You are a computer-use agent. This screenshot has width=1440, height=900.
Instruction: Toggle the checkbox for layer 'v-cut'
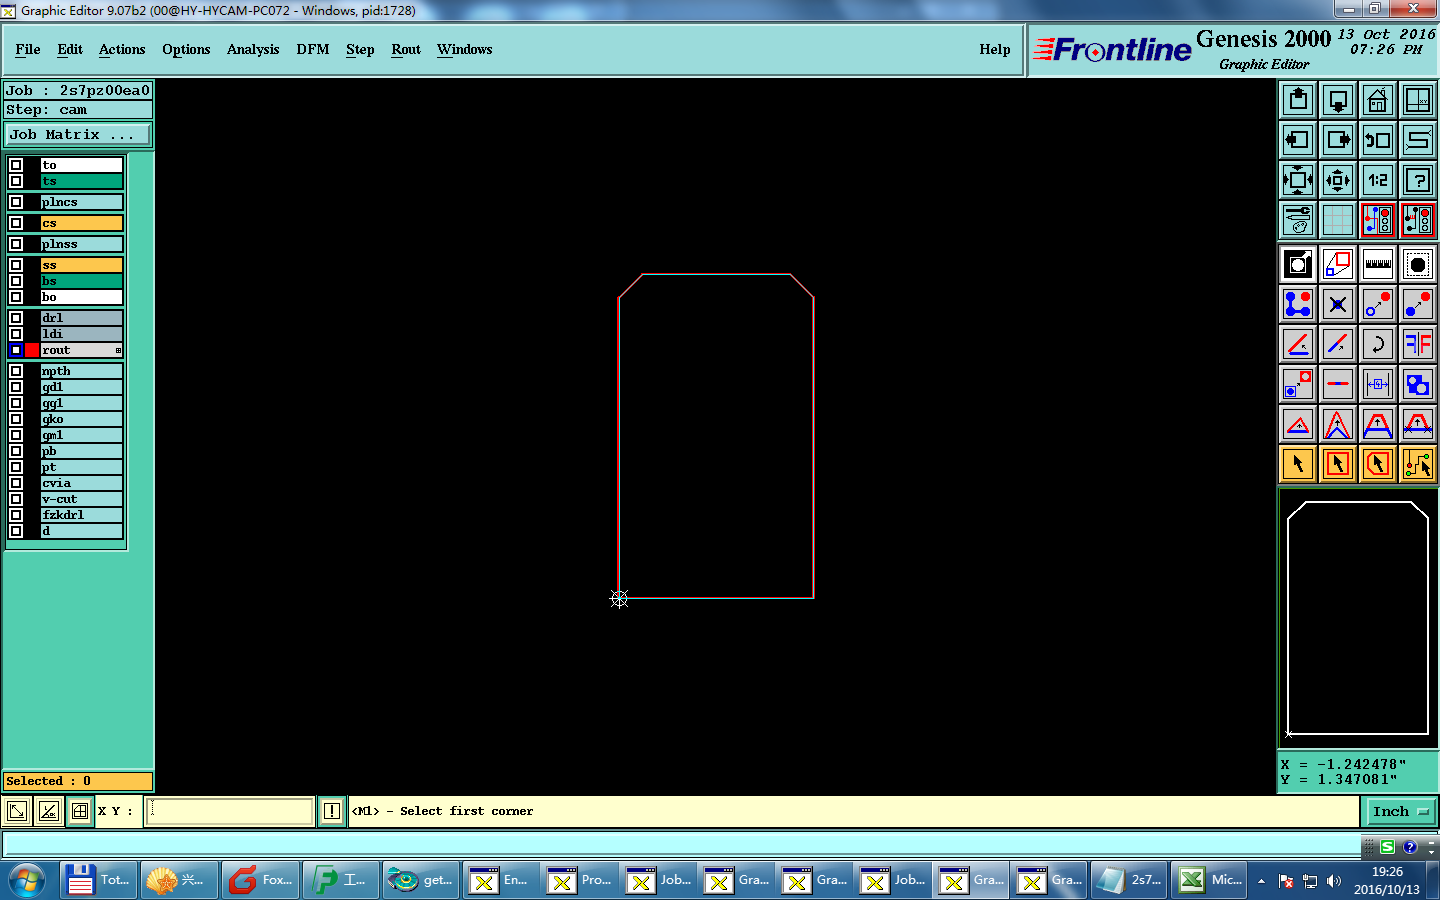16,499
